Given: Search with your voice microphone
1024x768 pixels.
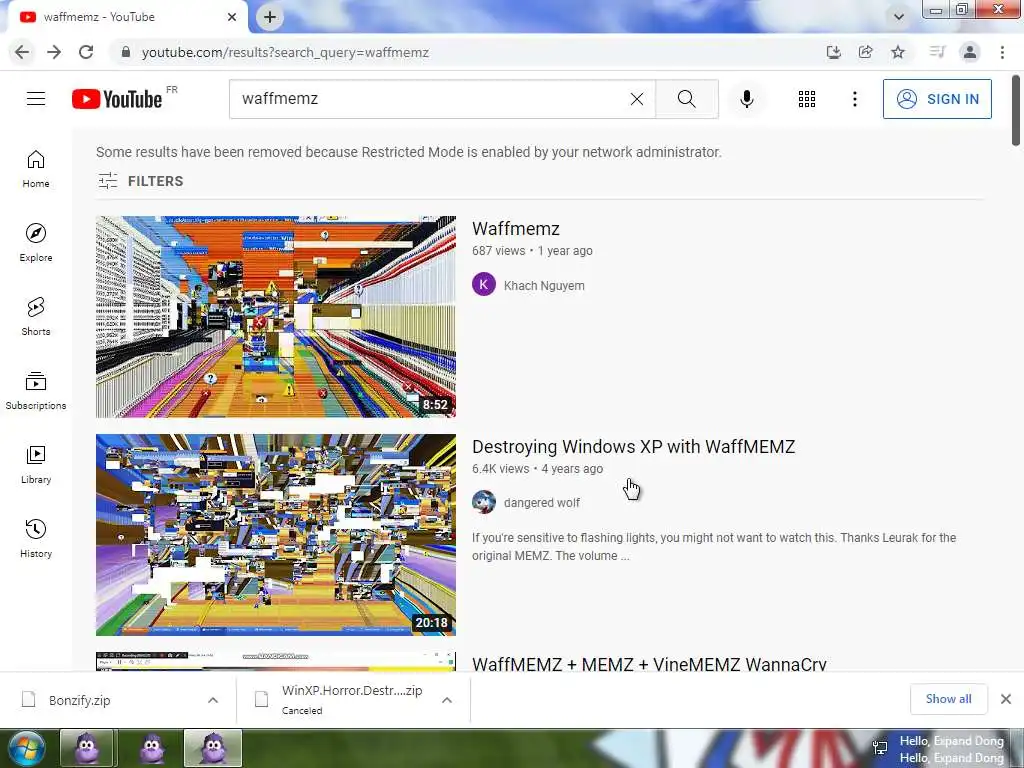Looking at the screenshot, I should point(746,99).
